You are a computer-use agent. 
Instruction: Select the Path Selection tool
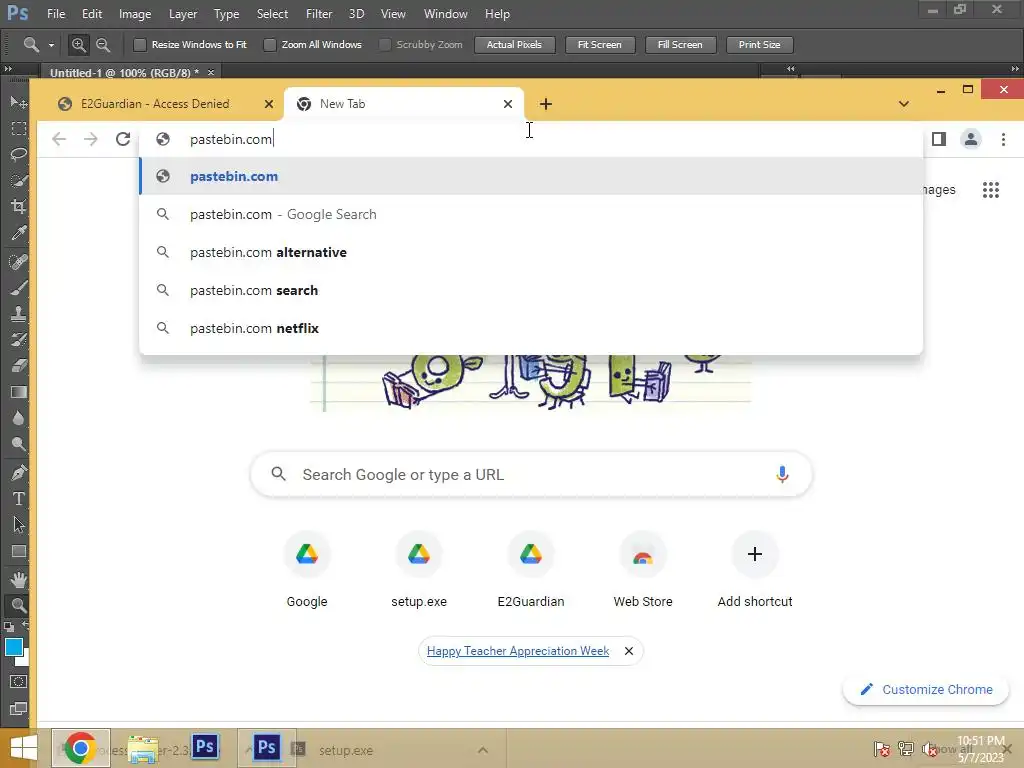pos(18,524)
